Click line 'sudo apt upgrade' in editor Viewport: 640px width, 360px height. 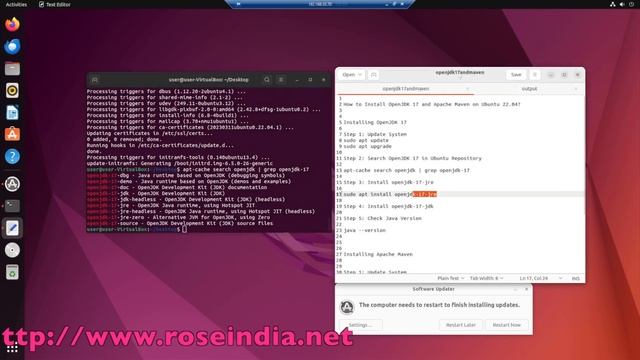(x=367, y=146)
